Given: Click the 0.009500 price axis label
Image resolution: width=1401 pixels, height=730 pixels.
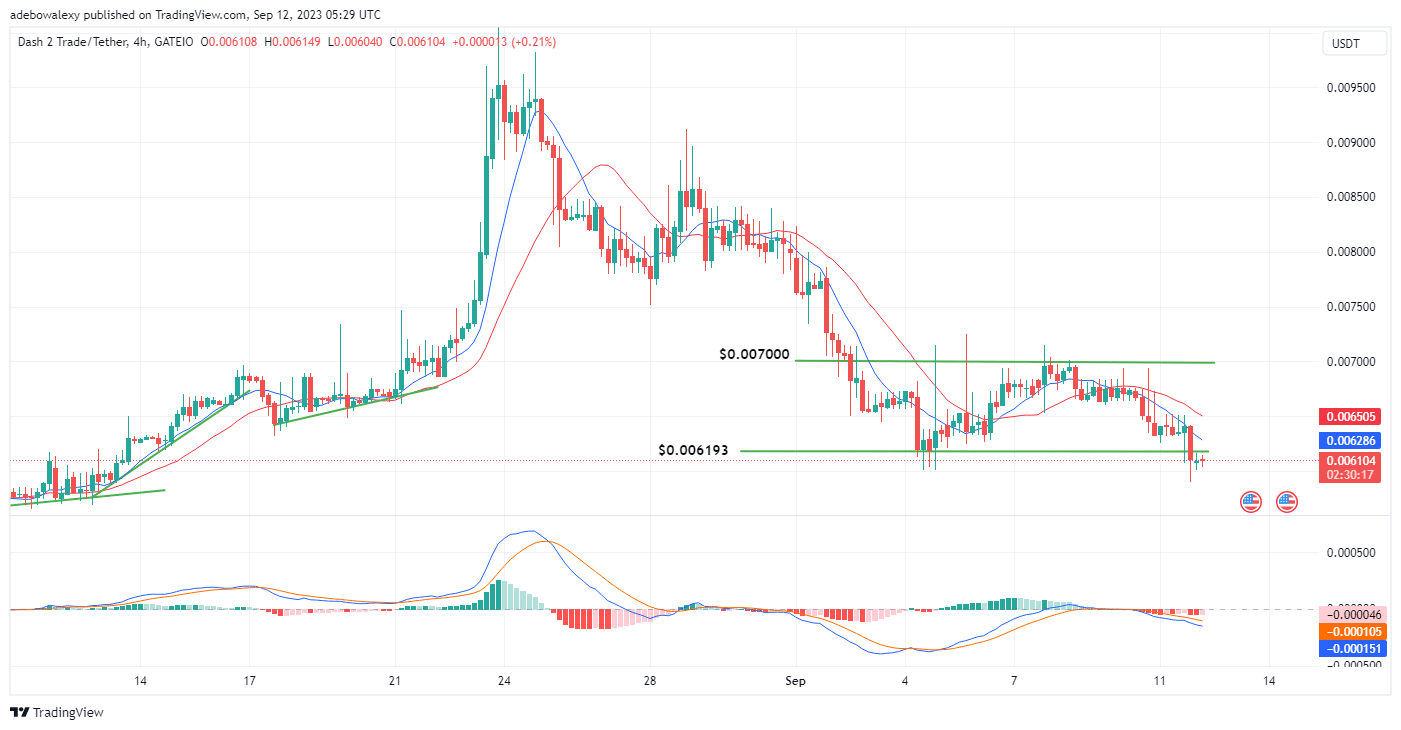Looking at the screenshot, I should (1349, 88).
